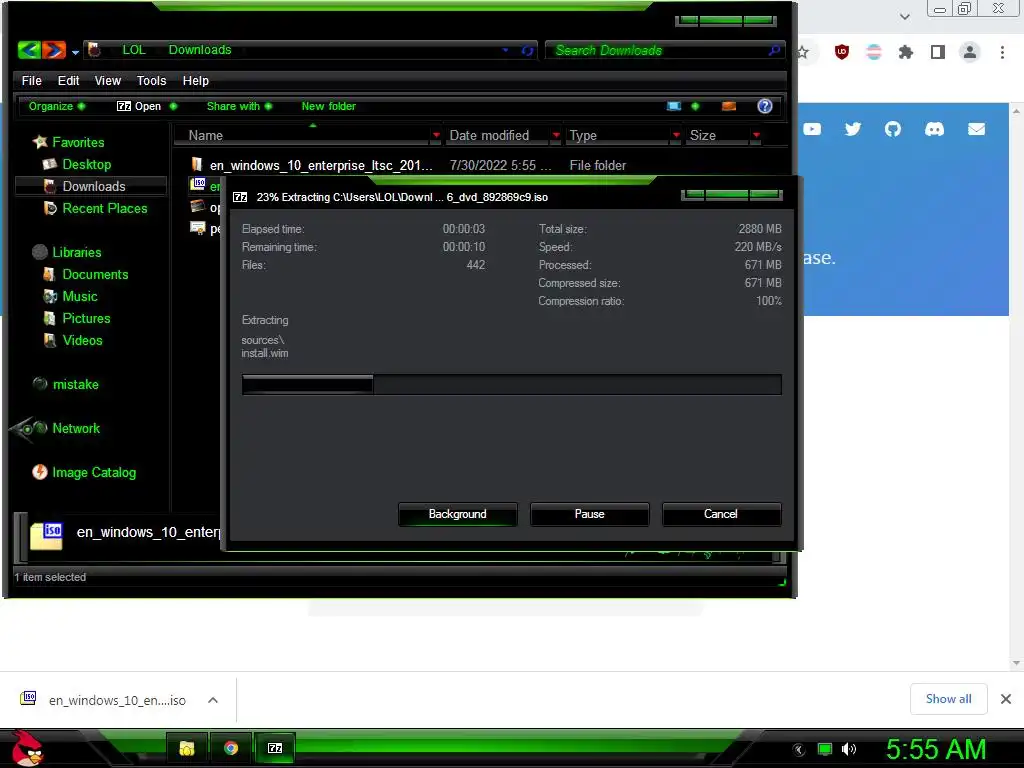Open the Chrome three-dot menu
The height and width of the screenshot is (768, 1024).
[1002, 52]
